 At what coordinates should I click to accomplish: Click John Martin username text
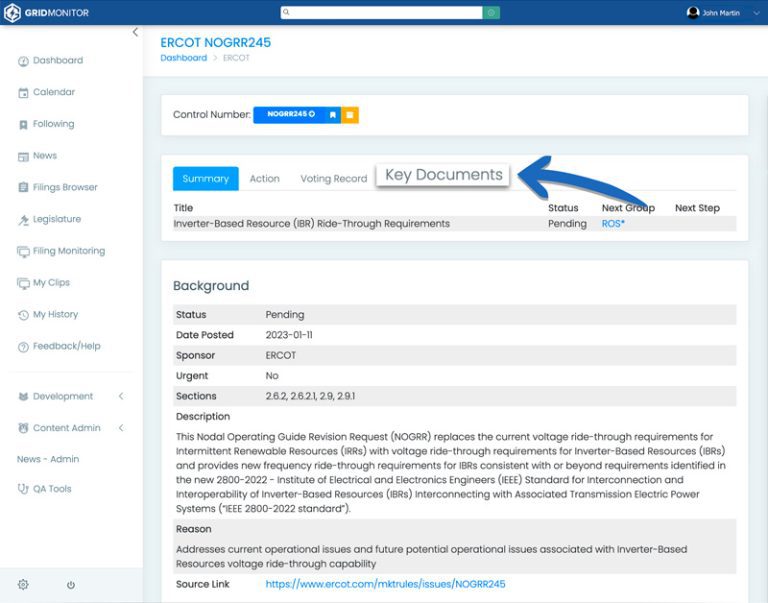[x=721, y=13]
